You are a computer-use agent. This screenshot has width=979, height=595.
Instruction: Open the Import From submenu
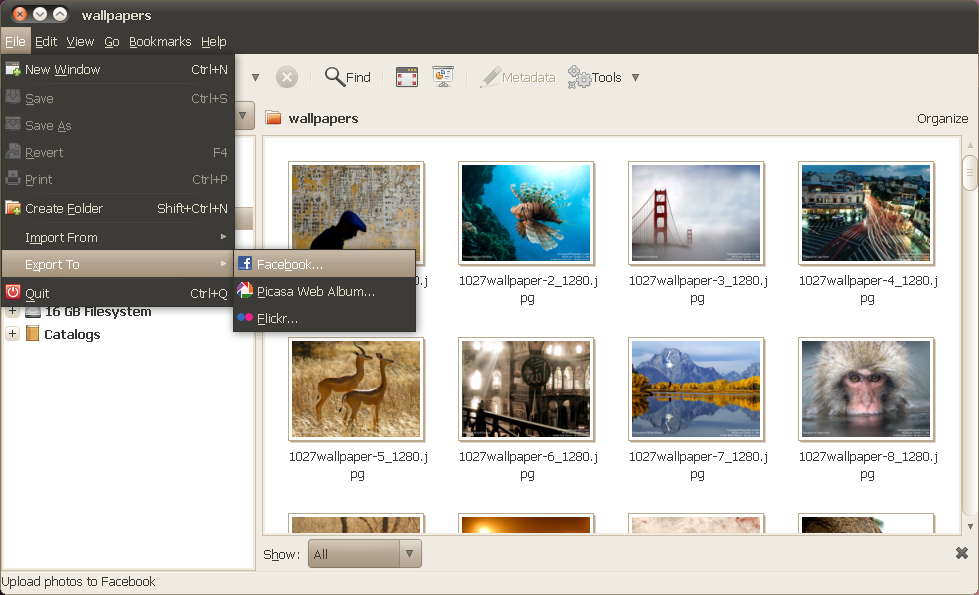click(117, 237)
